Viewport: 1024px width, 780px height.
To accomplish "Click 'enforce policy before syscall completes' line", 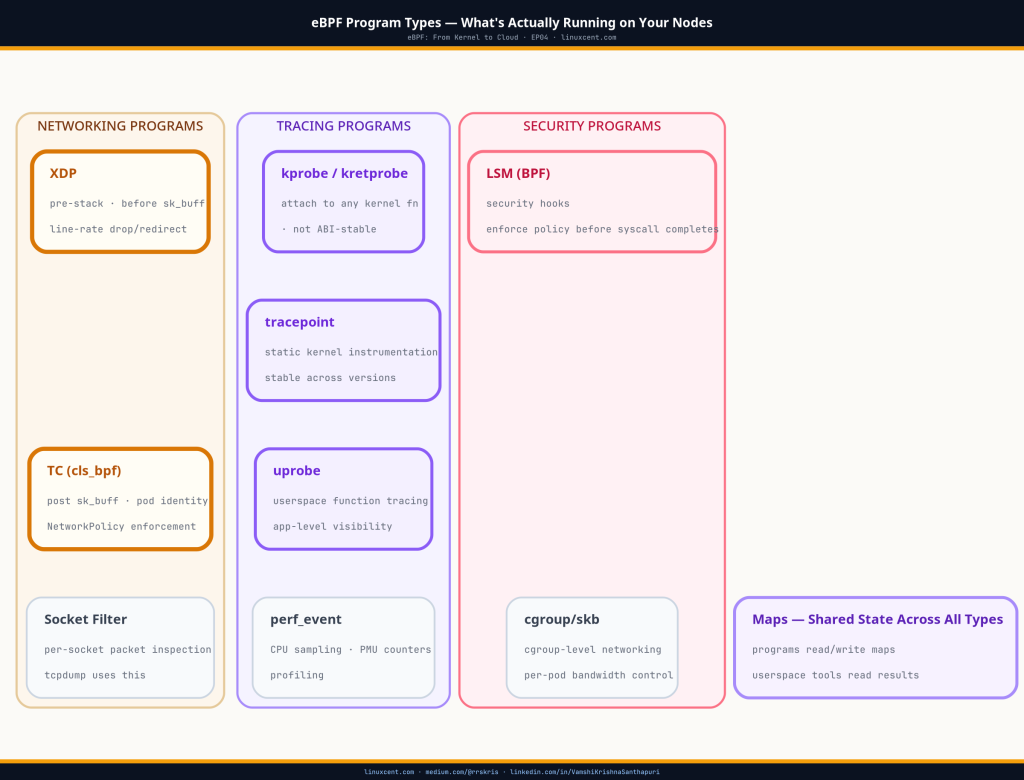I will pos(602,229).
